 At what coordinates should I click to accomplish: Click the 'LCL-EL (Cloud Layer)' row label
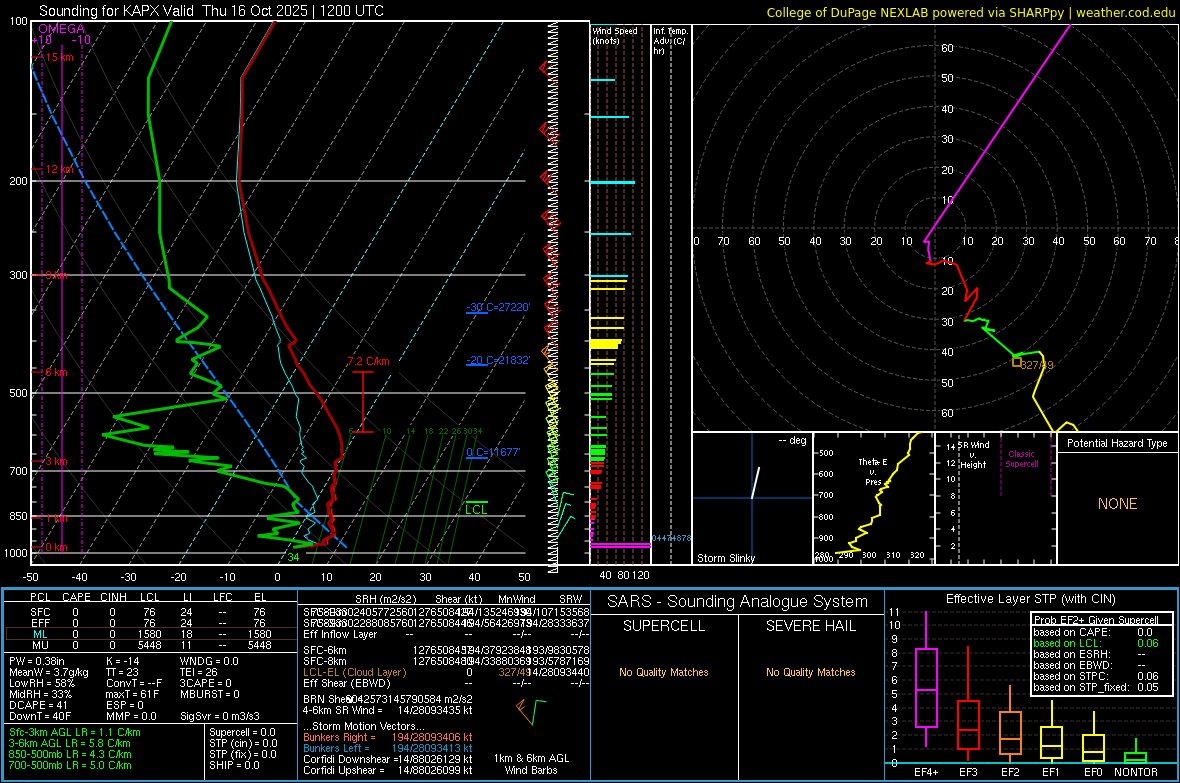pos(354,672)
